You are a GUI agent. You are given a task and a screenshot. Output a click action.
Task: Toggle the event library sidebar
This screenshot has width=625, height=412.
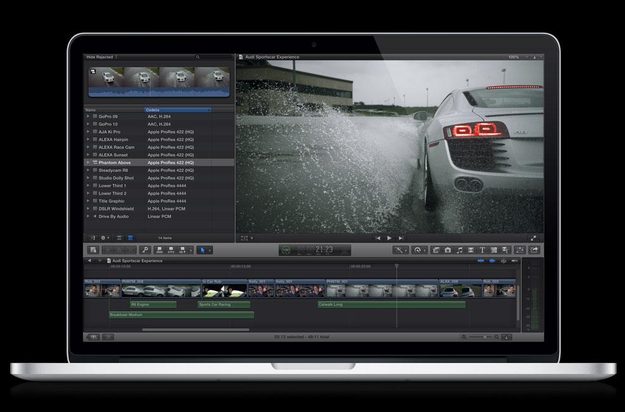point(92,238)
